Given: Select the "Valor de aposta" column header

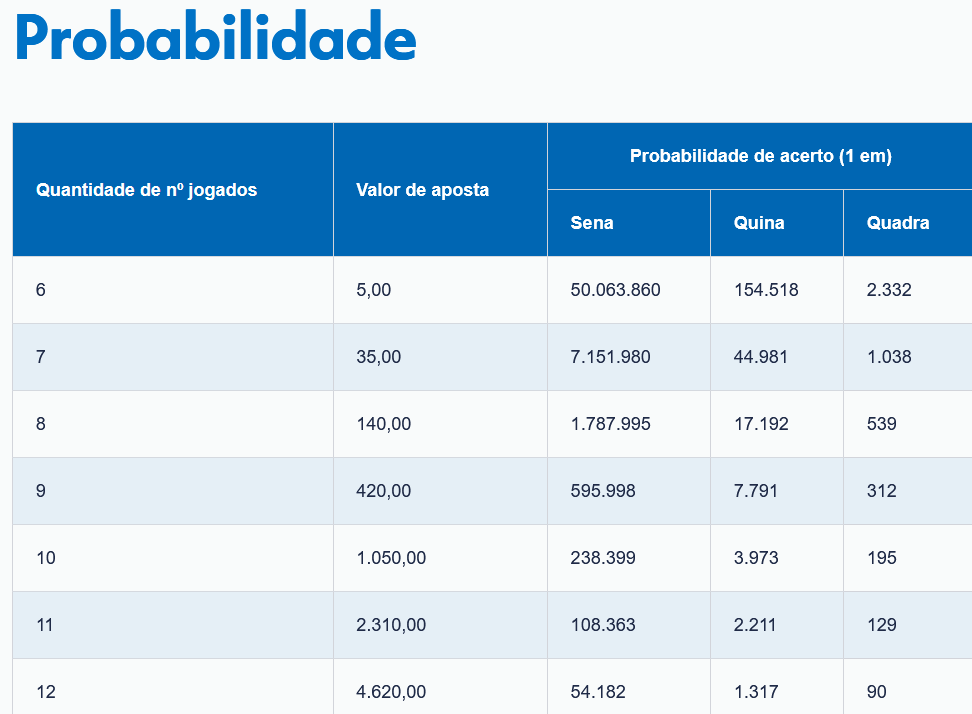Looking at the screenshot, I should click(x=422, y=190).
